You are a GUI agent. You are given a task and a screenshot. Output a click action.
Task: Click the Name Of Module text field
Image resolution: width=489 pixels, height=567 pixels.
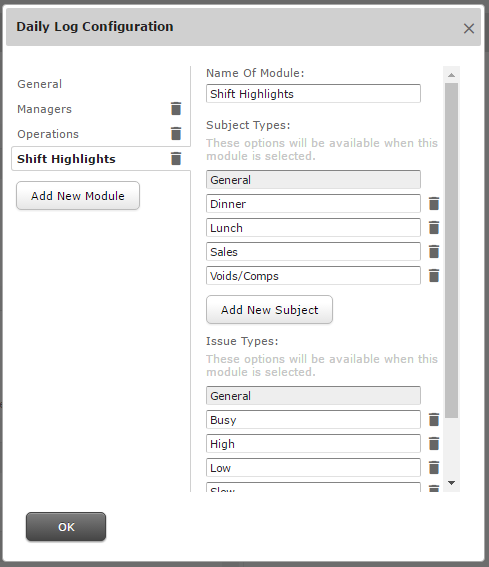pos(313,94)
